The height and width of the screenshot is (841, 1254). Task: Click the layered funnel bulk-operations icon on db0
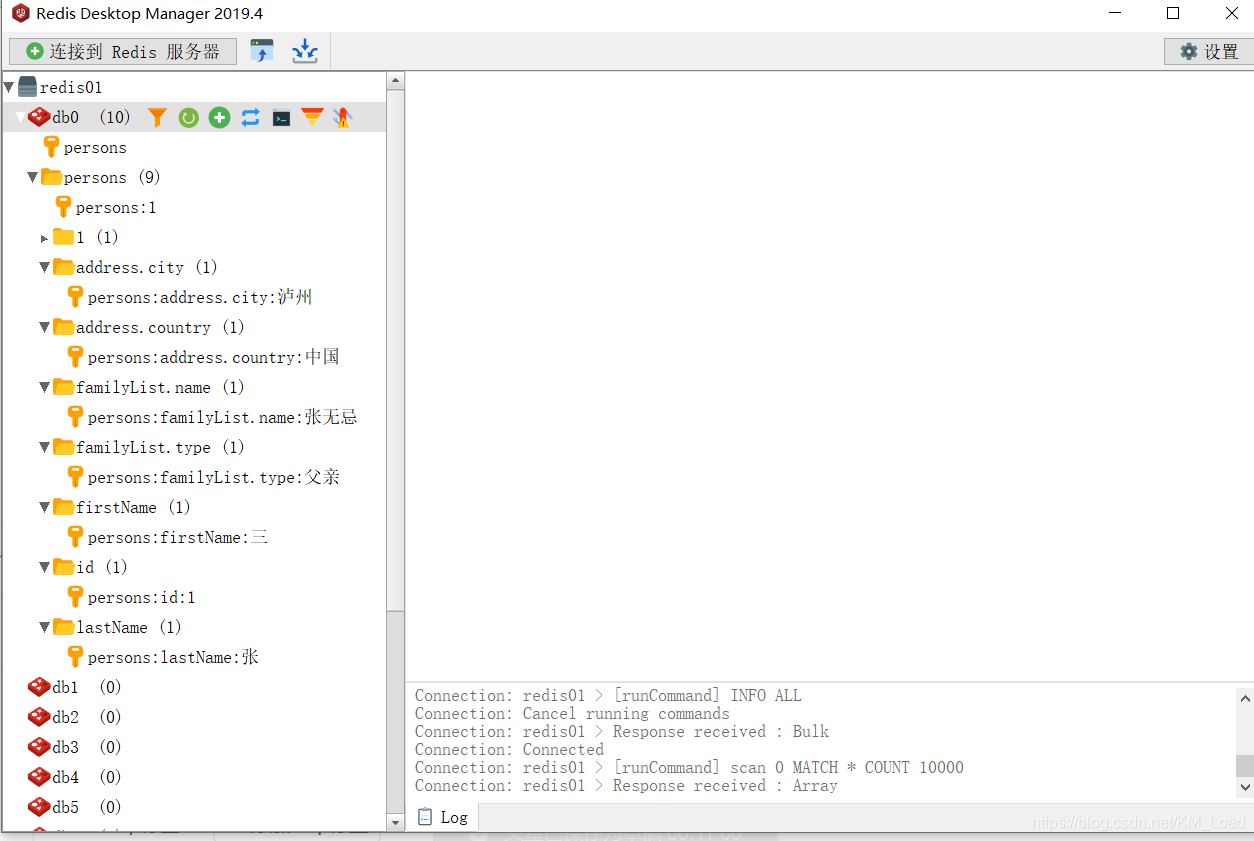click(312, 117)
